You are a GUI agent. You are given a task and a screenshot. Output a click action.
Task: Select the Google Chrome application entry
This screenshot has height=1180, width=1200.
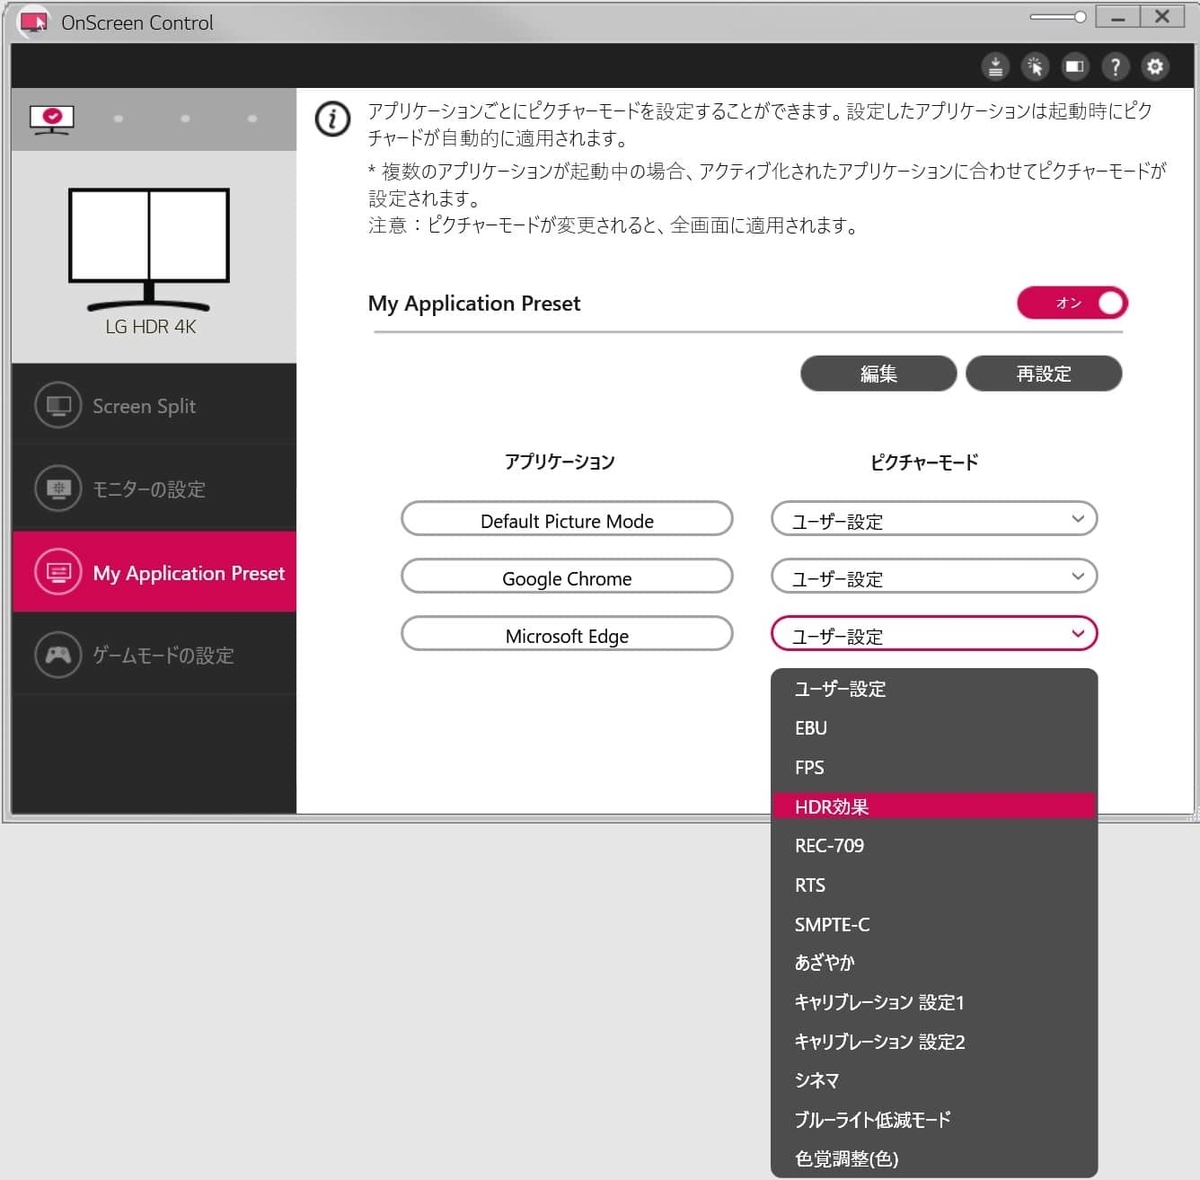point(567,577)
